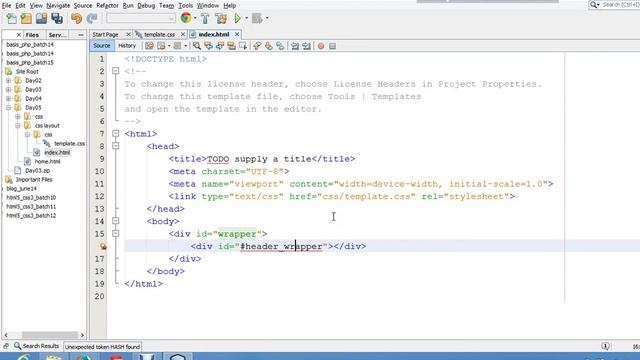Open the Run Project dropdown arrow
This screenshot has width=640, height=360.
click(246, 18)
